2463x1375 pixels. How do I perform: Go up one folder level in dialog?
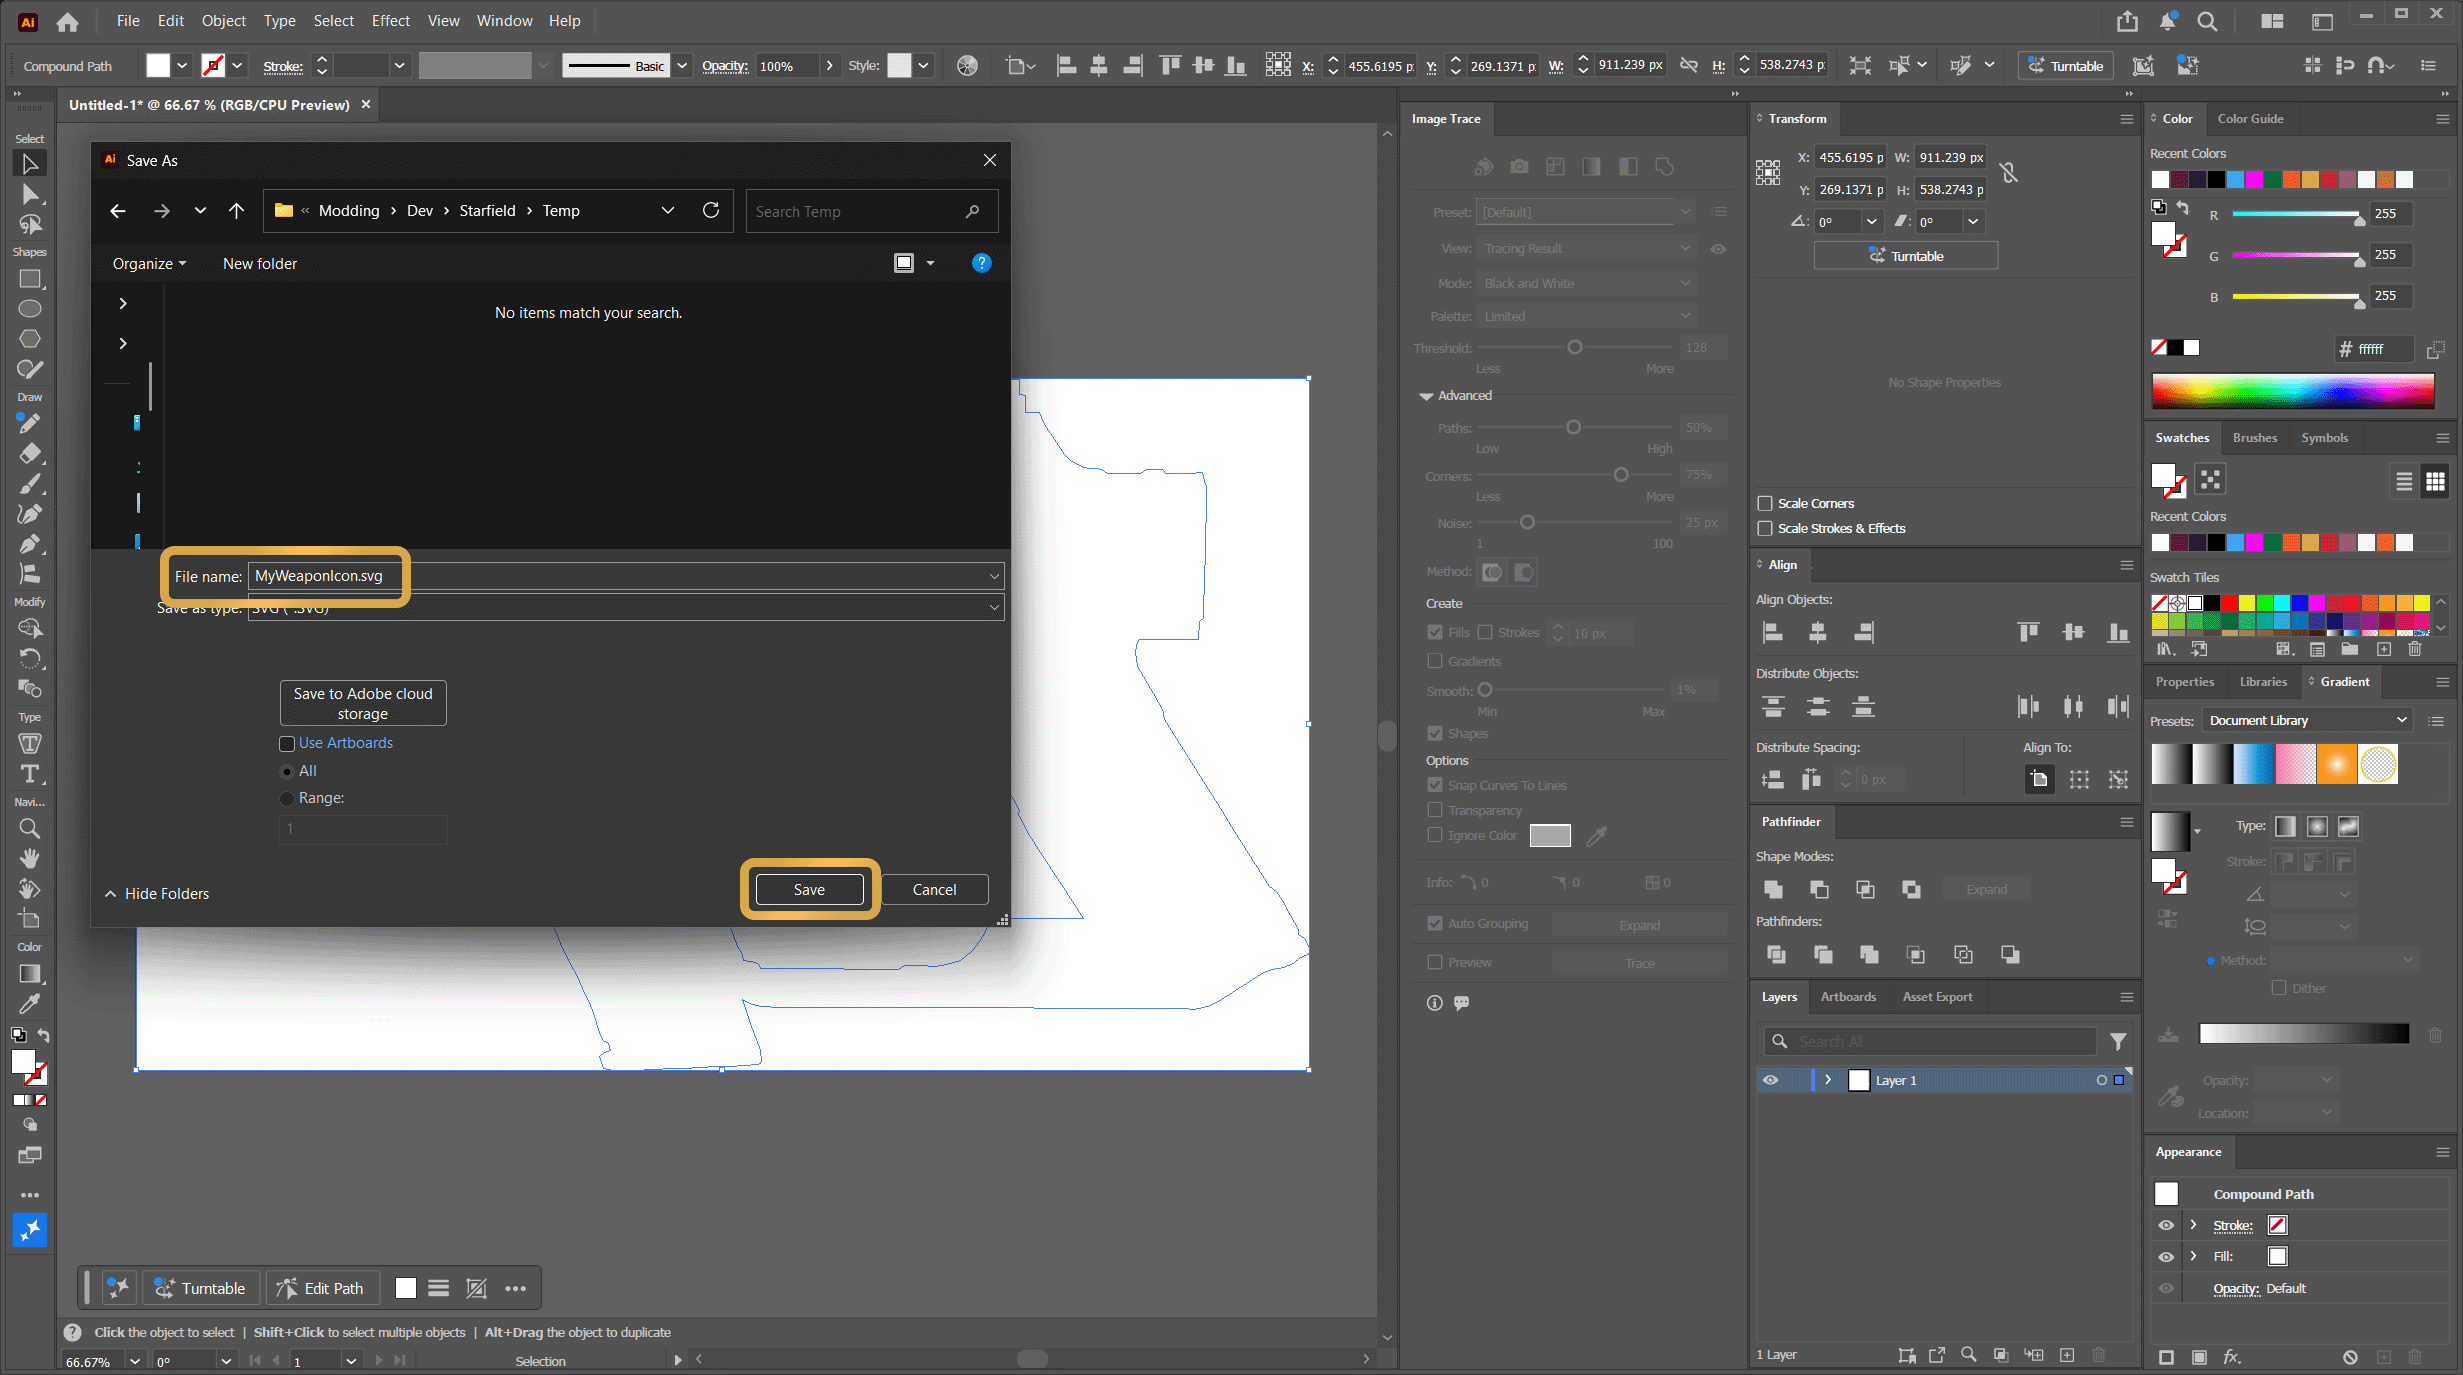click(x=236, y=211)
